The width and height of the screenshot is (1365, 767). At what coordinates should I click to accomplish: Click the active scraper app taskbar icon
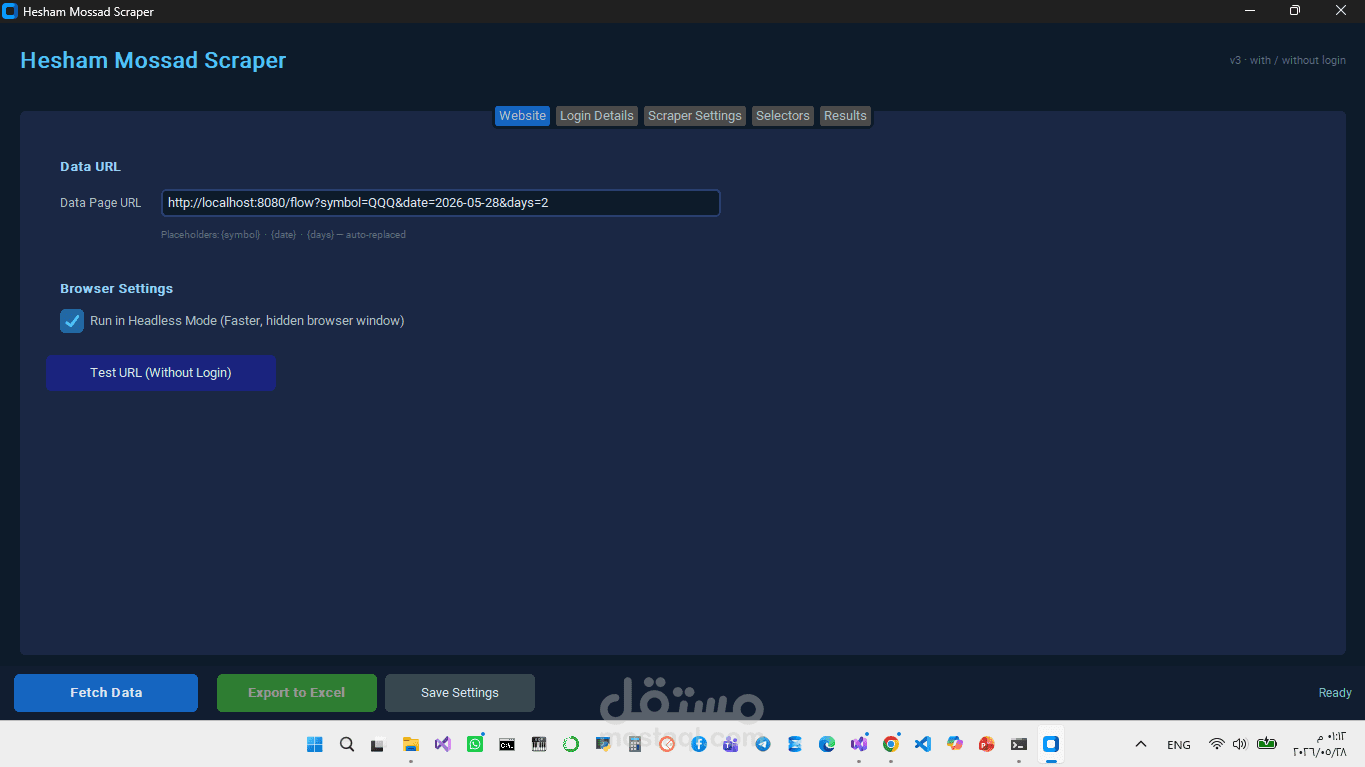coord(1051,744)
